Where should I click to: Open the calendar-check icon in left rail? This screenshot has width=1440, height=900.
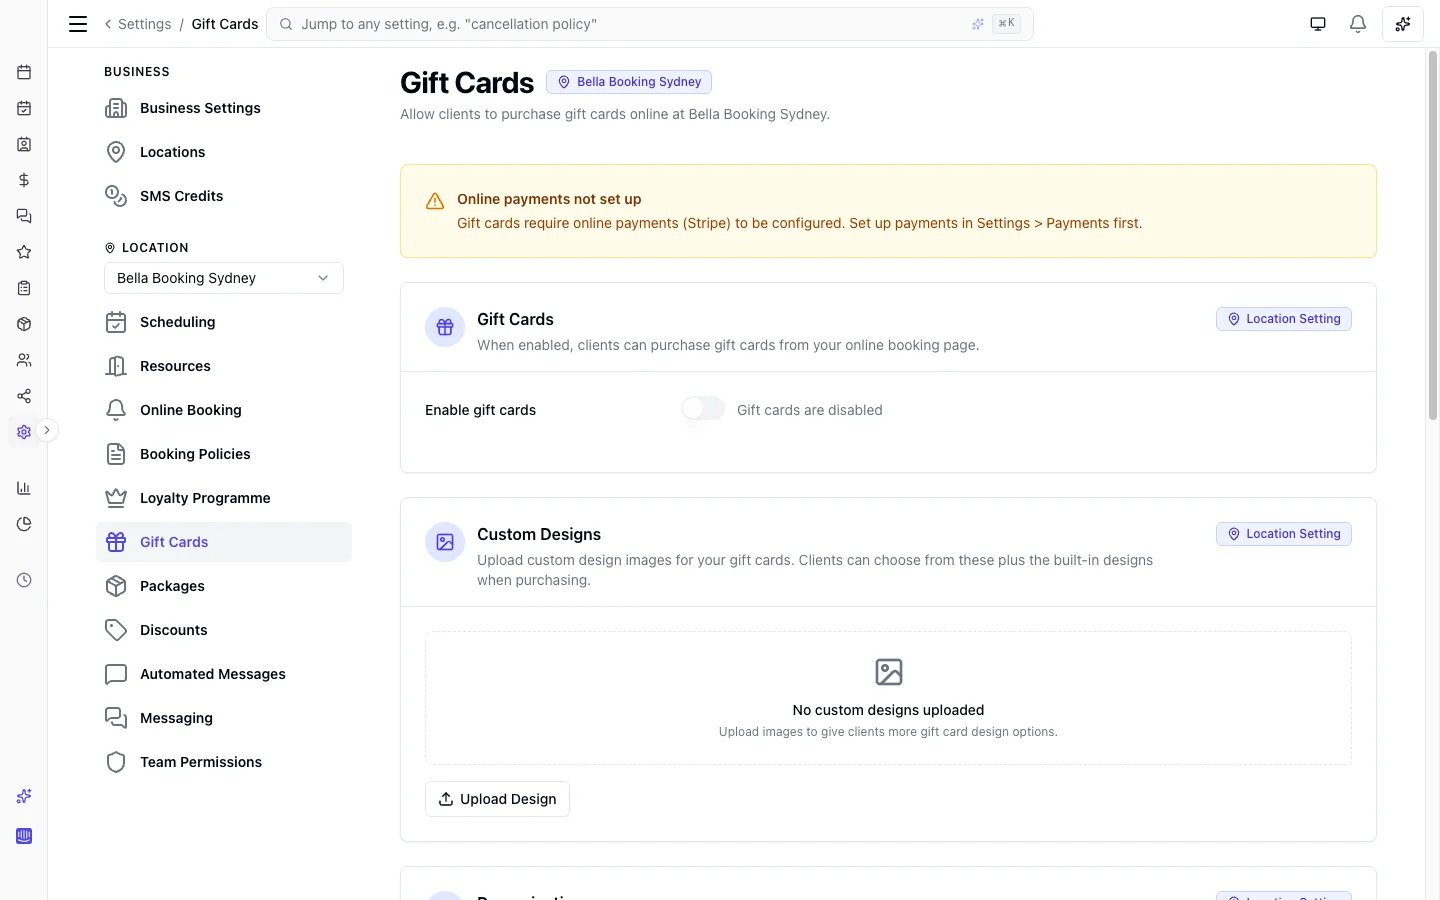(24, 108)
